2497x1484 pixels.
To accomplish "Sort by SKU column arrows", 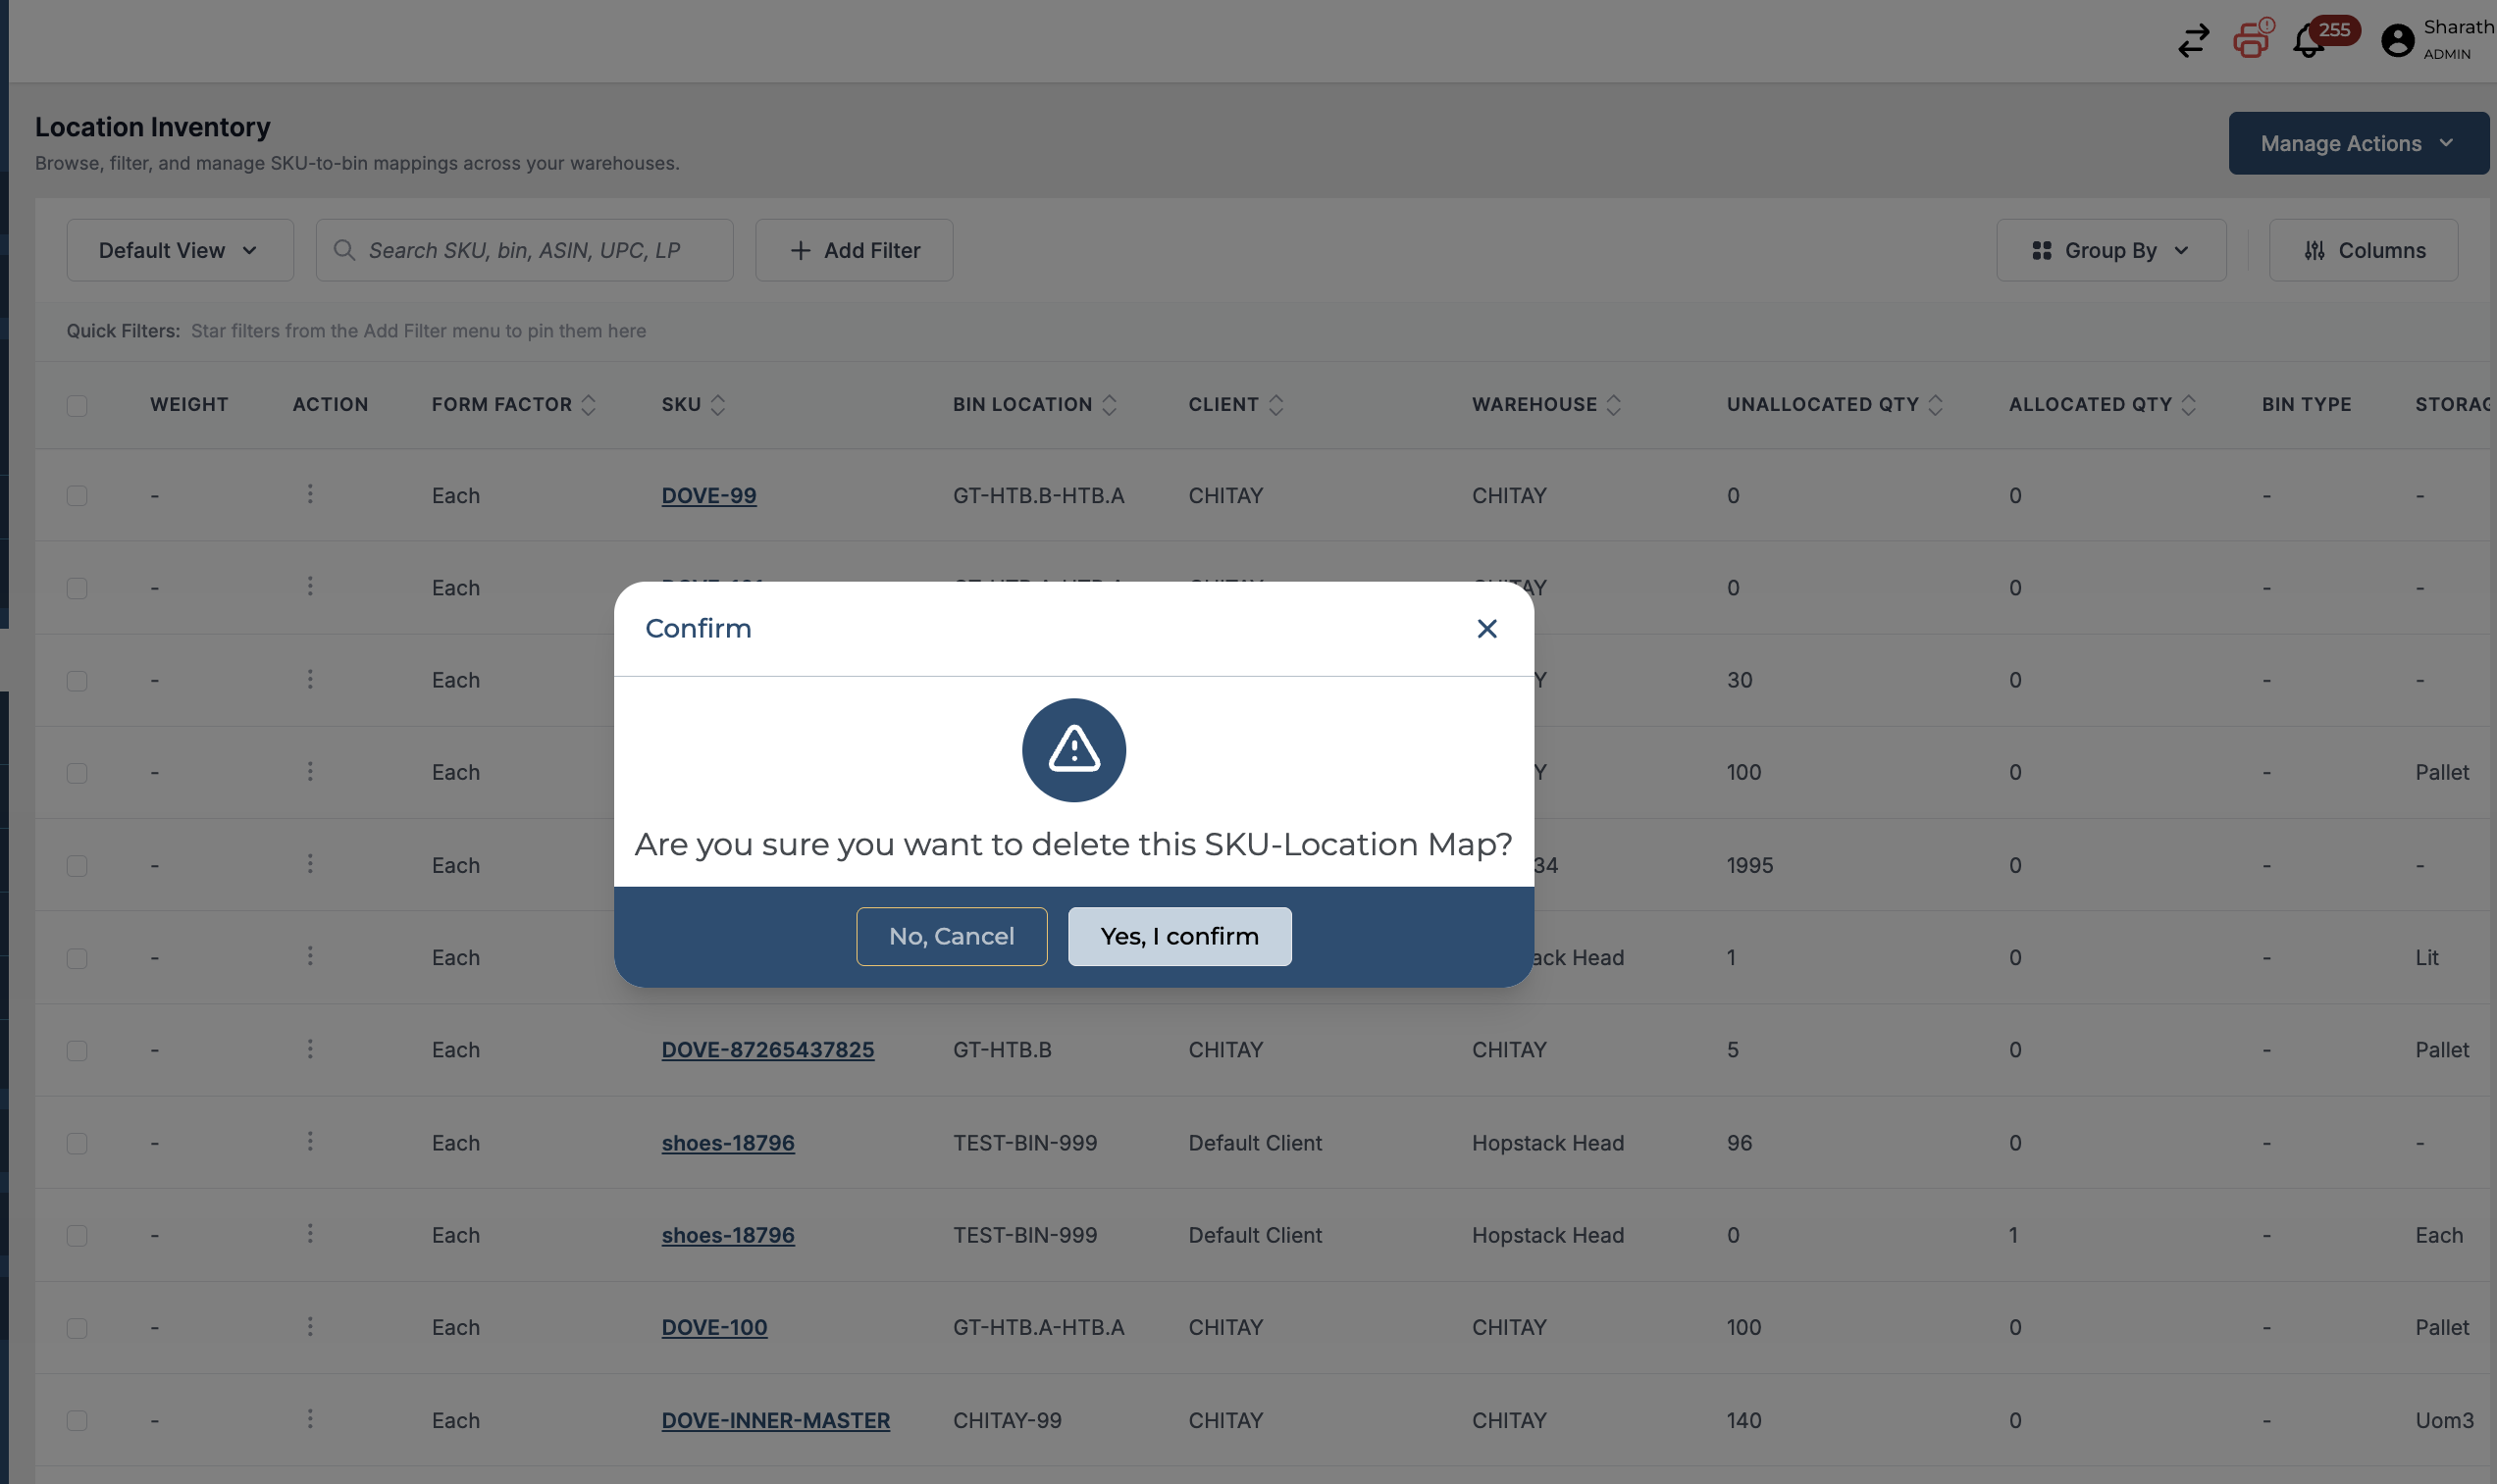I will [x=717, y=404].
